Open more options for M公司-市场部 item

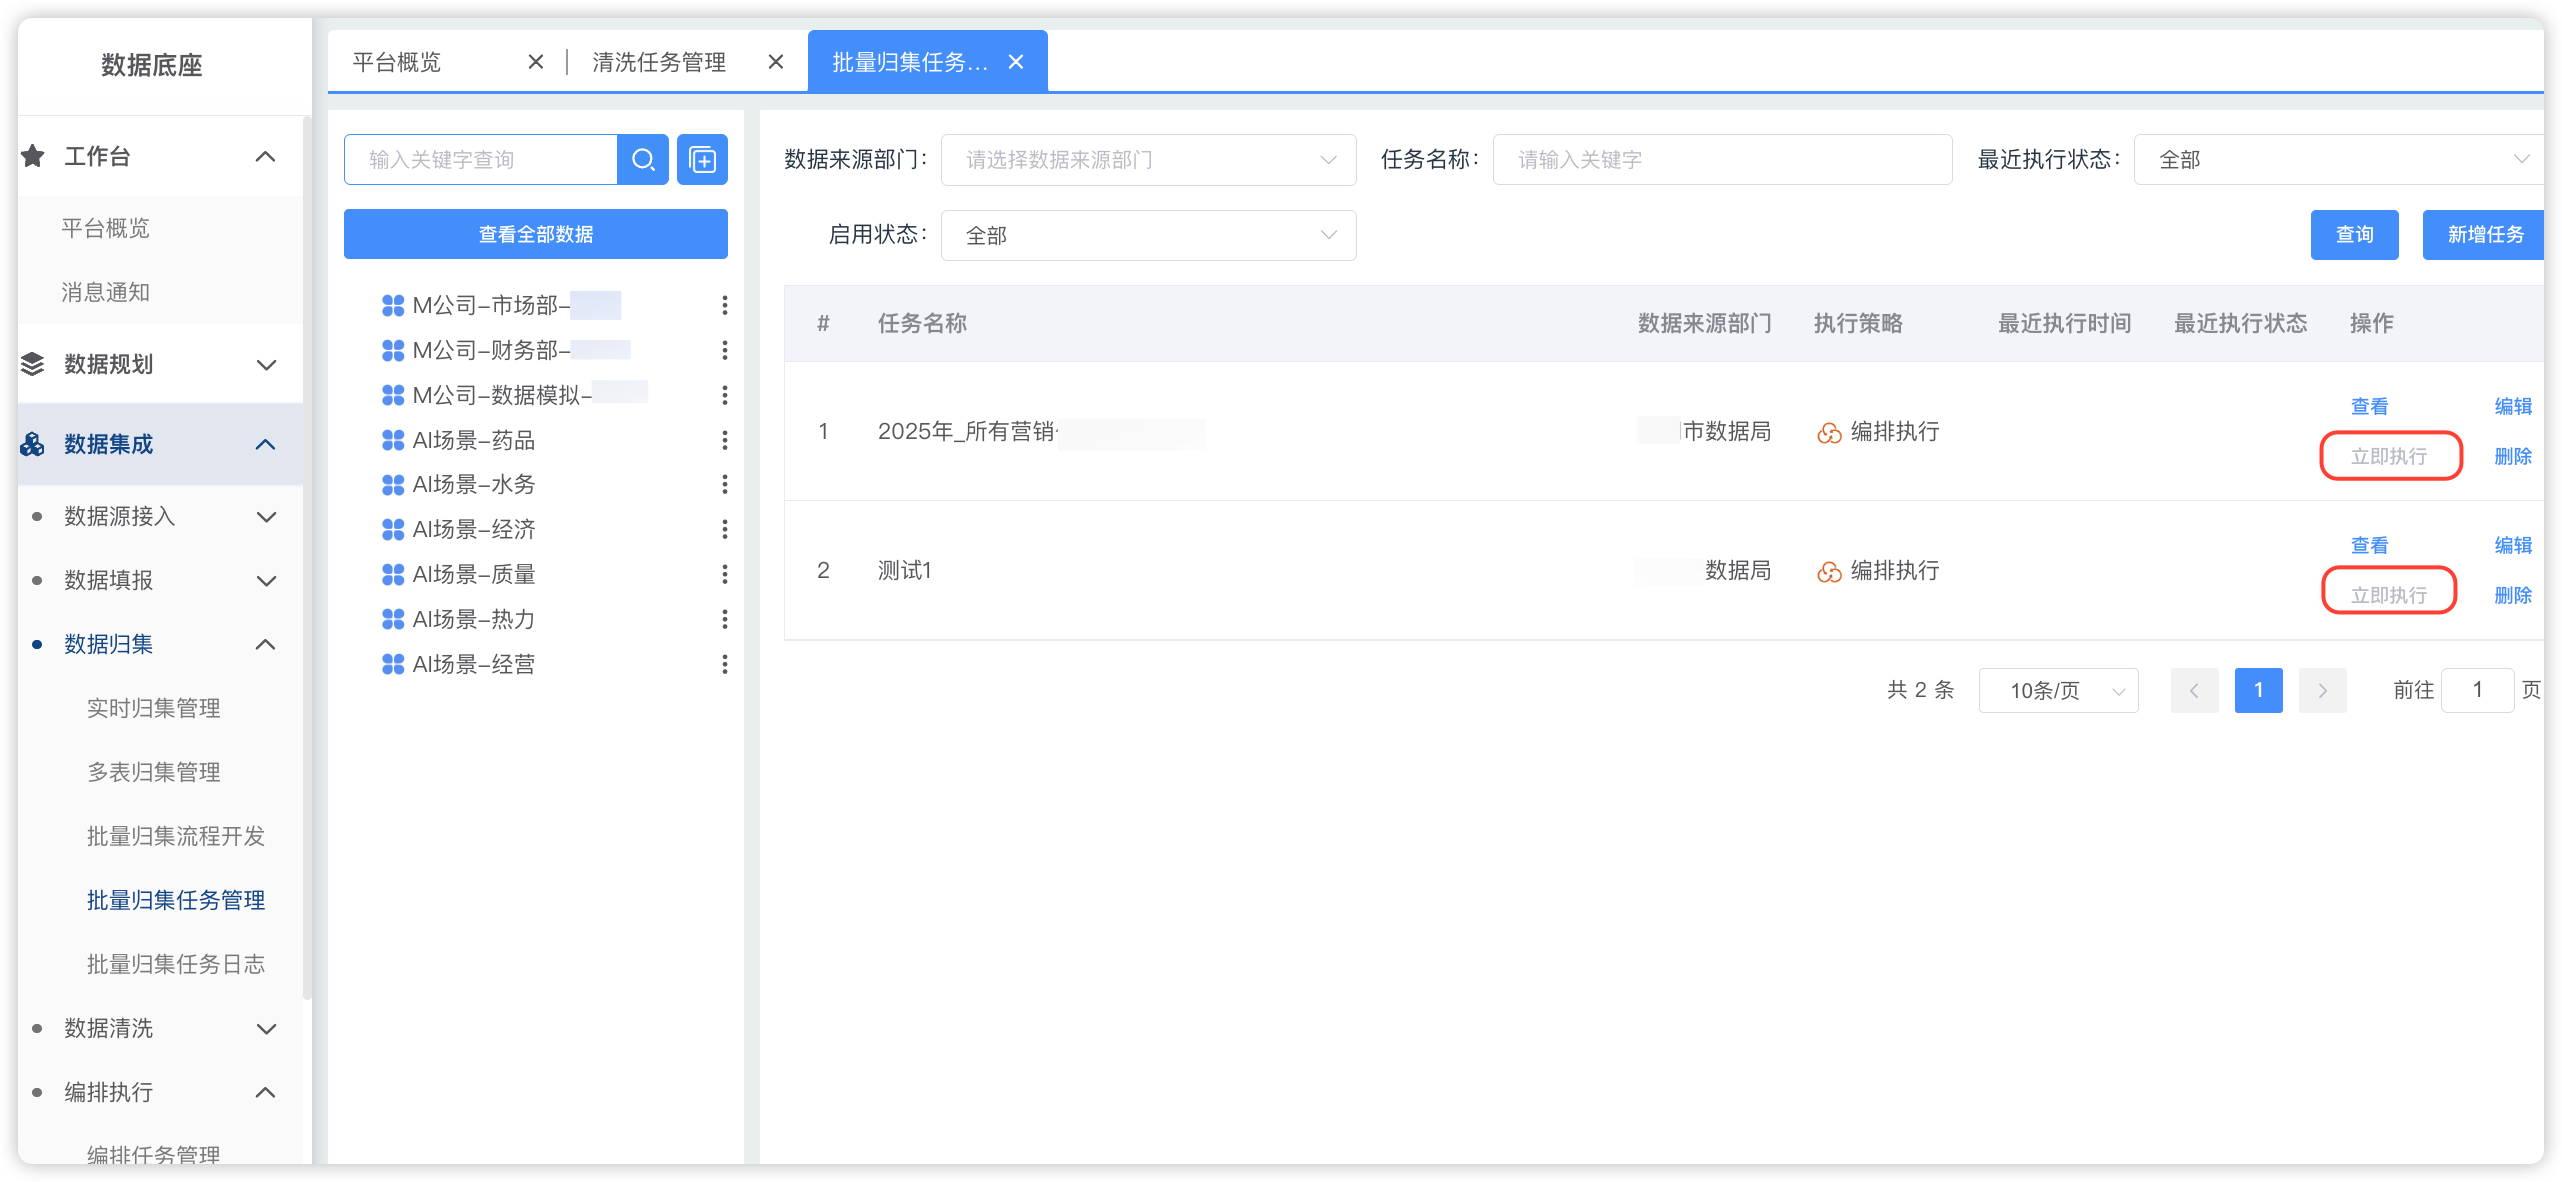click(x=724, y=305)
